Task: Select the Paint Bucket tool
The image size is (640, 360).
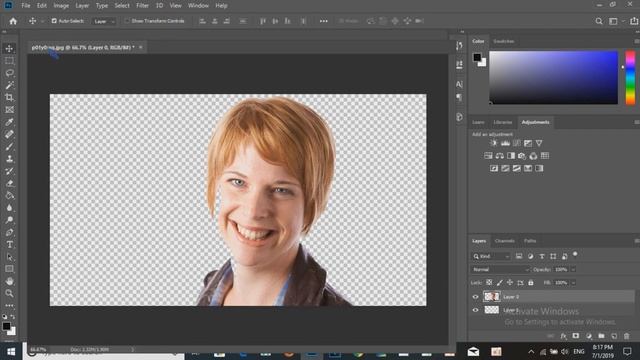Action: 9,196
